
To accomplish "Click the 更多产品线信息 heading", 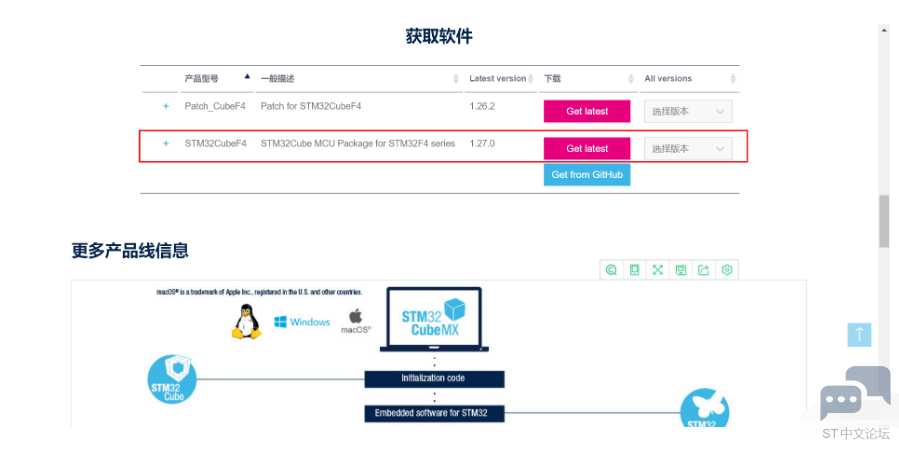I will coord(130,251).
